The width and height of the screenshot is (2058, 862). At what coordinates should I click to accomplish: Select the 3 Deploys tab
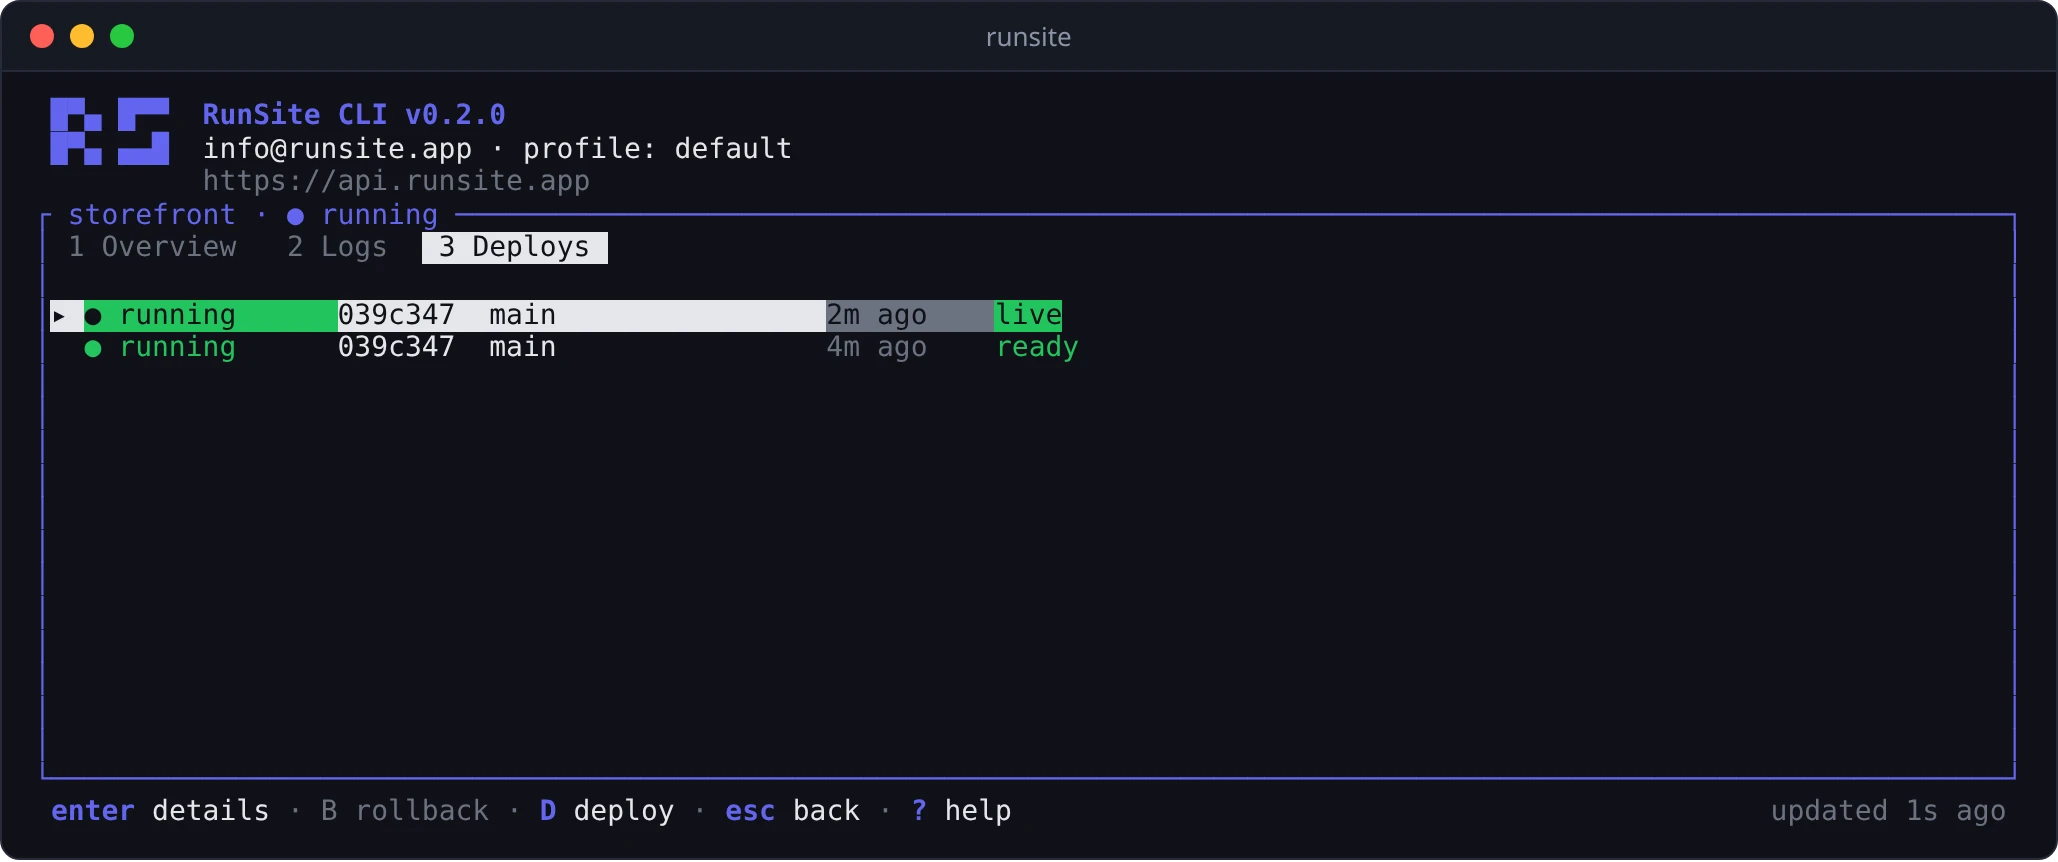coord(515,247)
